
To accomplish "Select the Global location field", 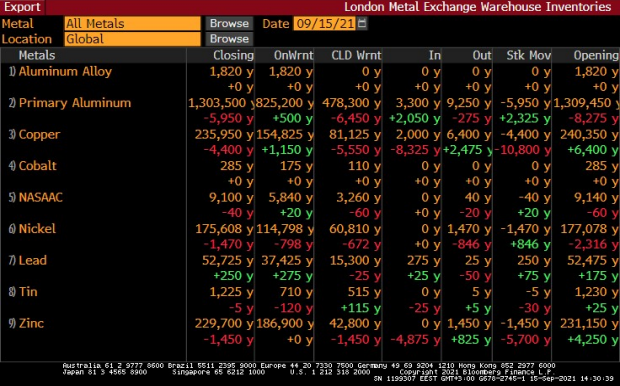I will (x=132, y=39).
